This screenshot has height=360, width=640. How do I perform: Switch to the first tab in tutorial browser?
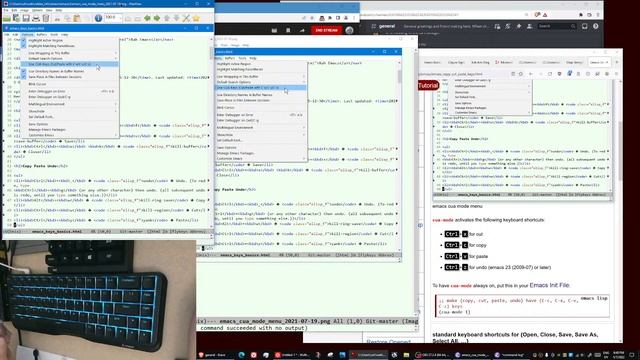pos(432,62)
